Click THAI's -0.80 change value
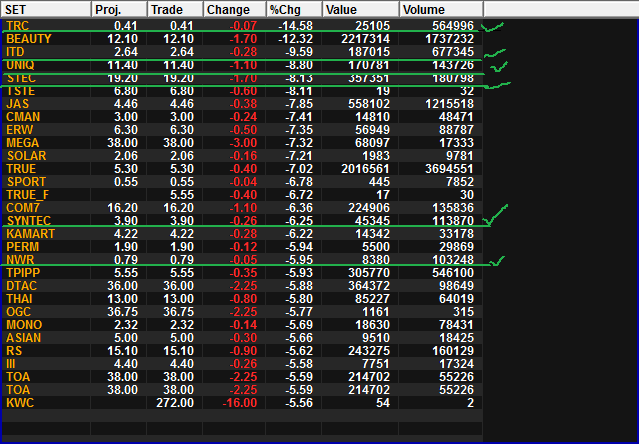 coord(243,299)
